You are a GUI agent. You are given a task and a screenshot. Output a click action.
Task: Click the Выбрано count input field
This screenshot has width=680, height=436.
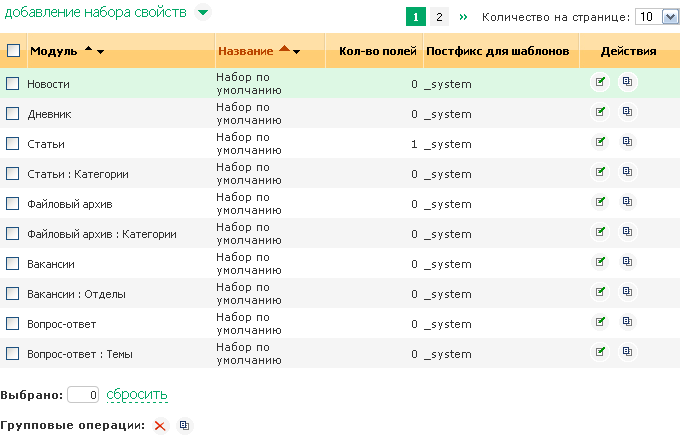point(84,395)
